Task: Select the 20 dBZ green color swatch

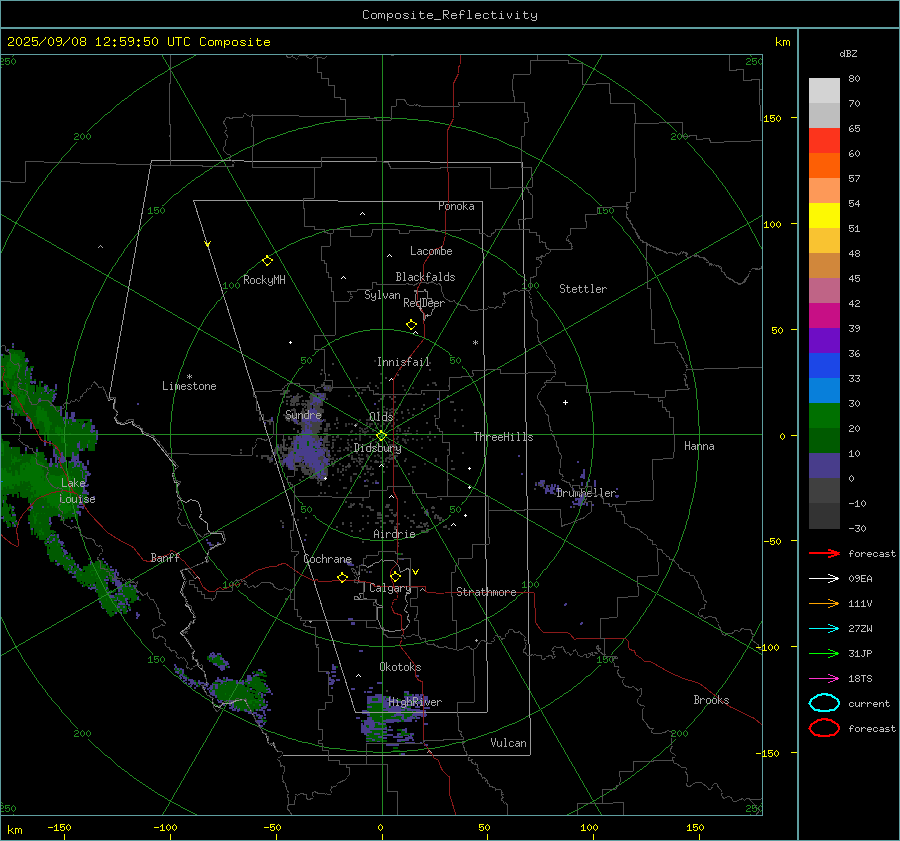Action: point(824,416)
